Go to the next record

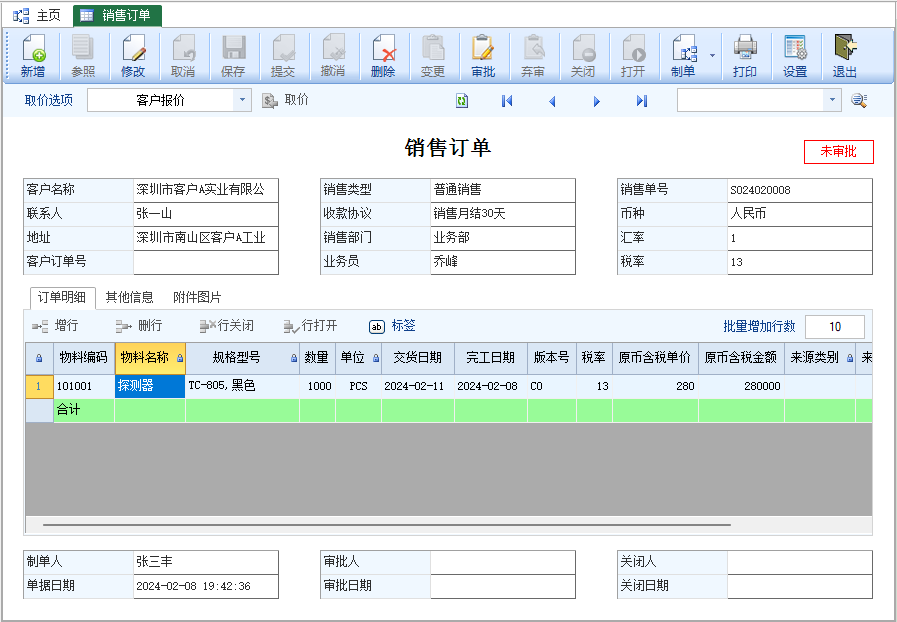click(597, 101)
